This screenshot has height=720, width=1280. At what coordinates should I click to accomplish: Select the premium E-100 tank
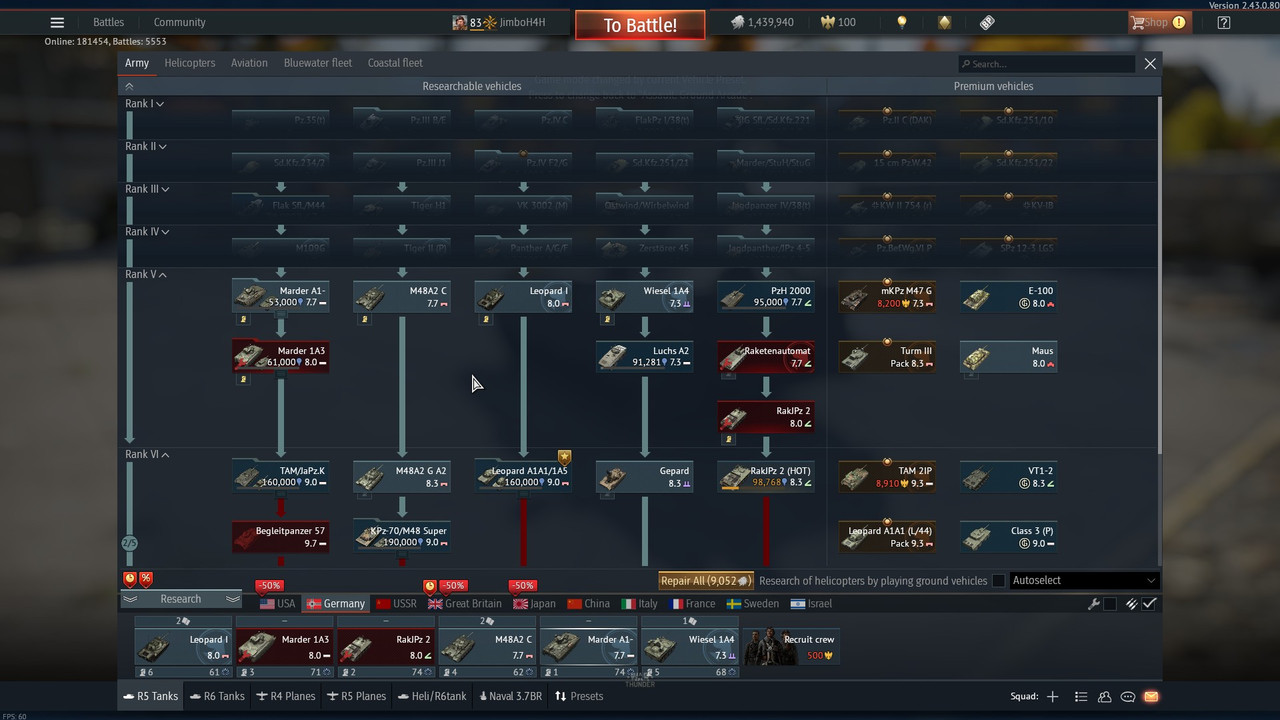(x=1008, y=296)
